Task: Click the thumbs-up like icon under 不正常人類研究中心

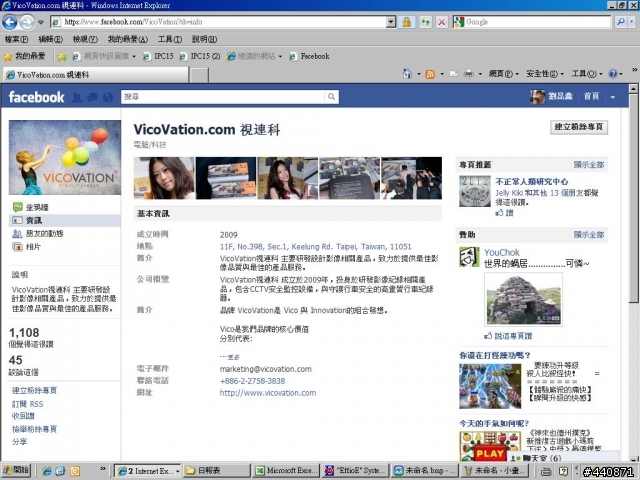Action: [x=499, y=213]
